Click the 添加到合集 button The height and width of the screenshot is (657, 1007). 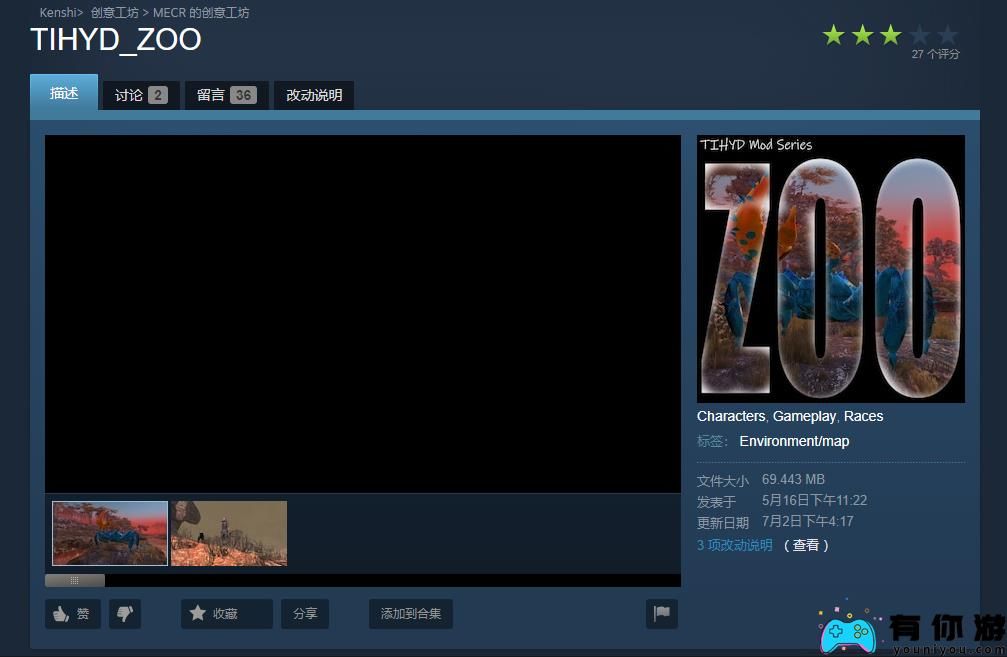(x=410, y=613)
